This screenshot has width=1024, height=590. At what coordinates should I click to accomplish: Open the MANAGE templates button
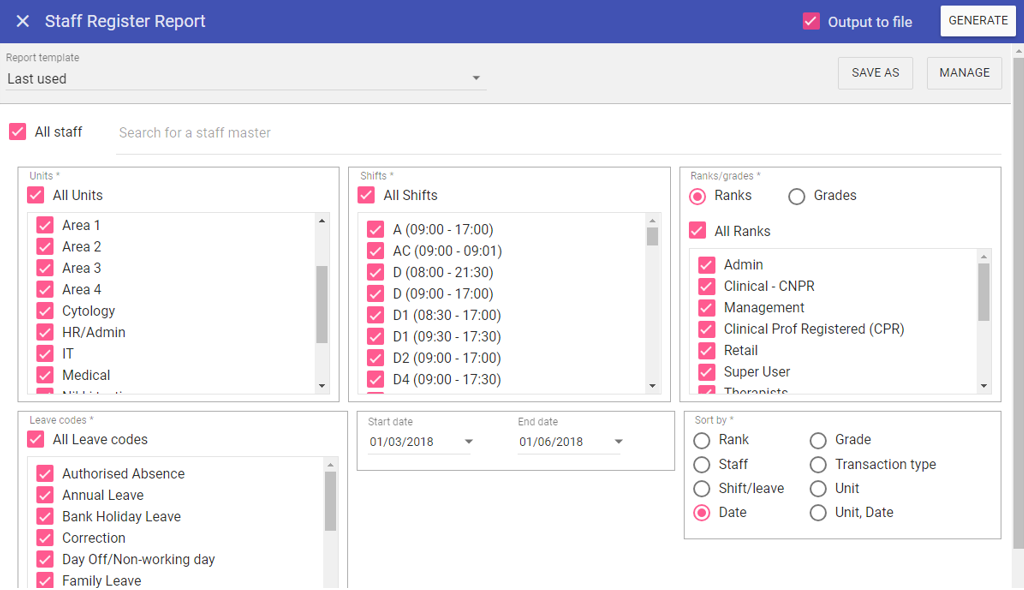coord(964,73)
